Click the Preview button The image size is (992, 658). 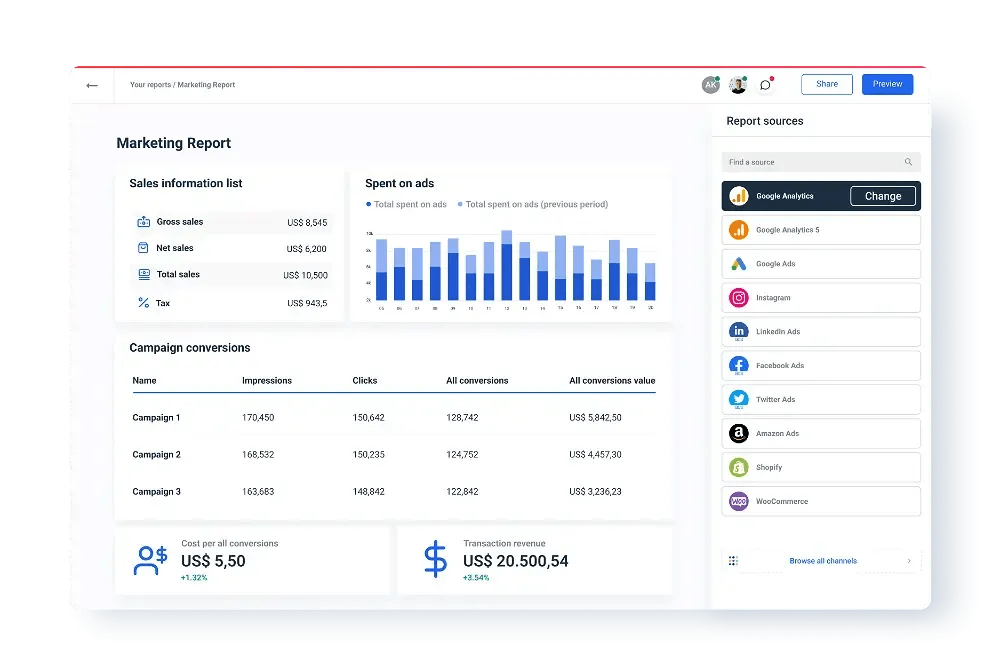tap(887, 84)
